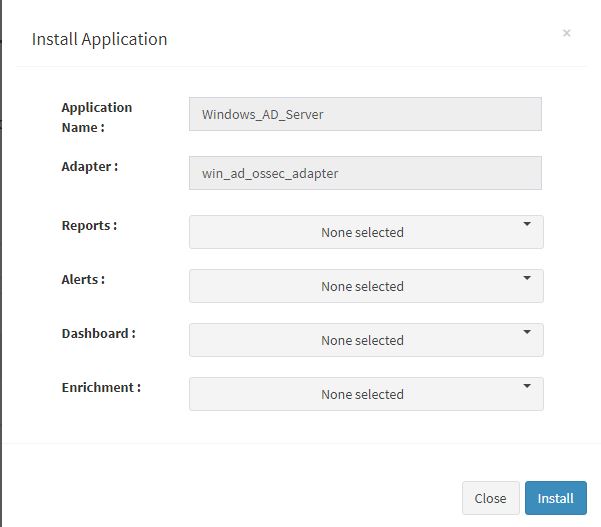Click the 'Install Application' dialog title

(x=100, y=39)
